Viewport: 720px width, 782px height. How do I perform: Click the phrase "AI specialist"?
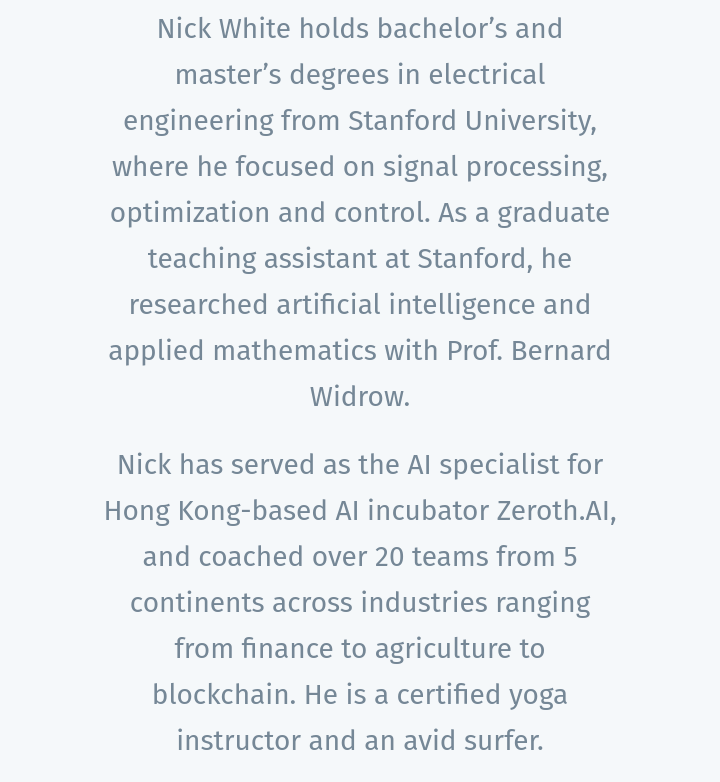[x=483, y=465]
